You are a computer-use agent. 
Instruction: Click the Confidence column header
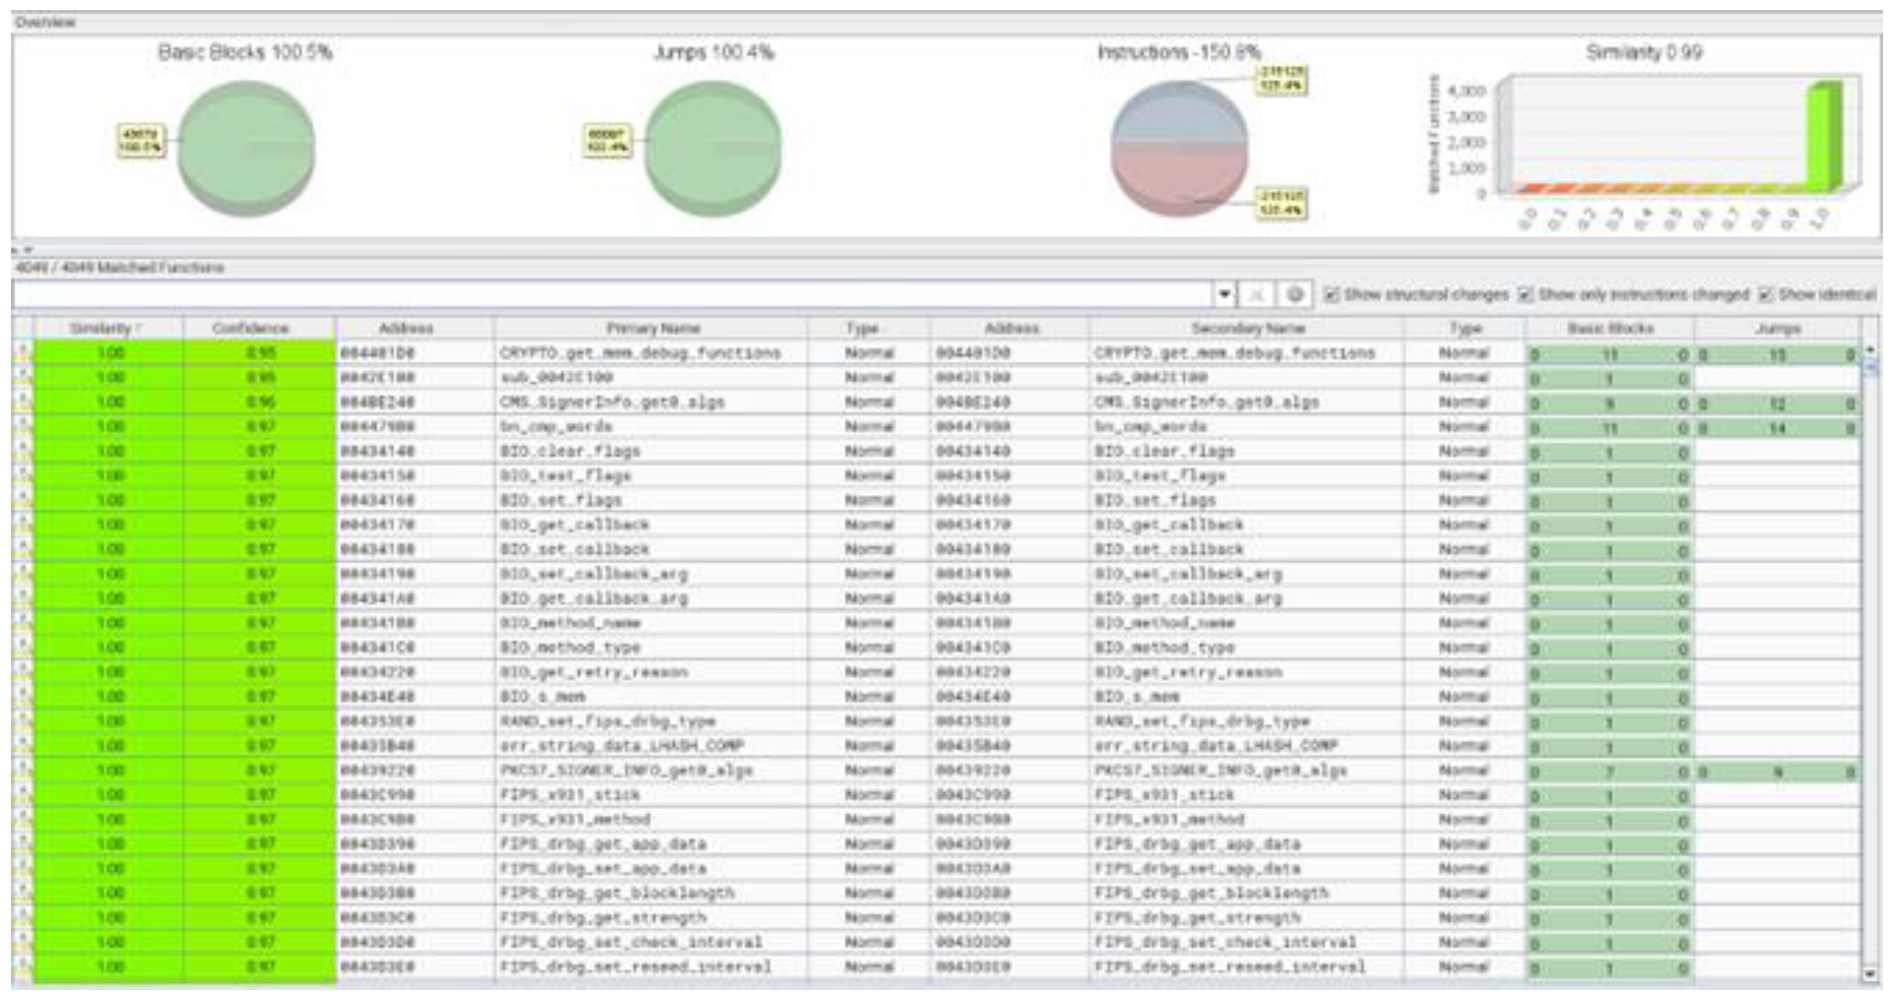[250, 328]
